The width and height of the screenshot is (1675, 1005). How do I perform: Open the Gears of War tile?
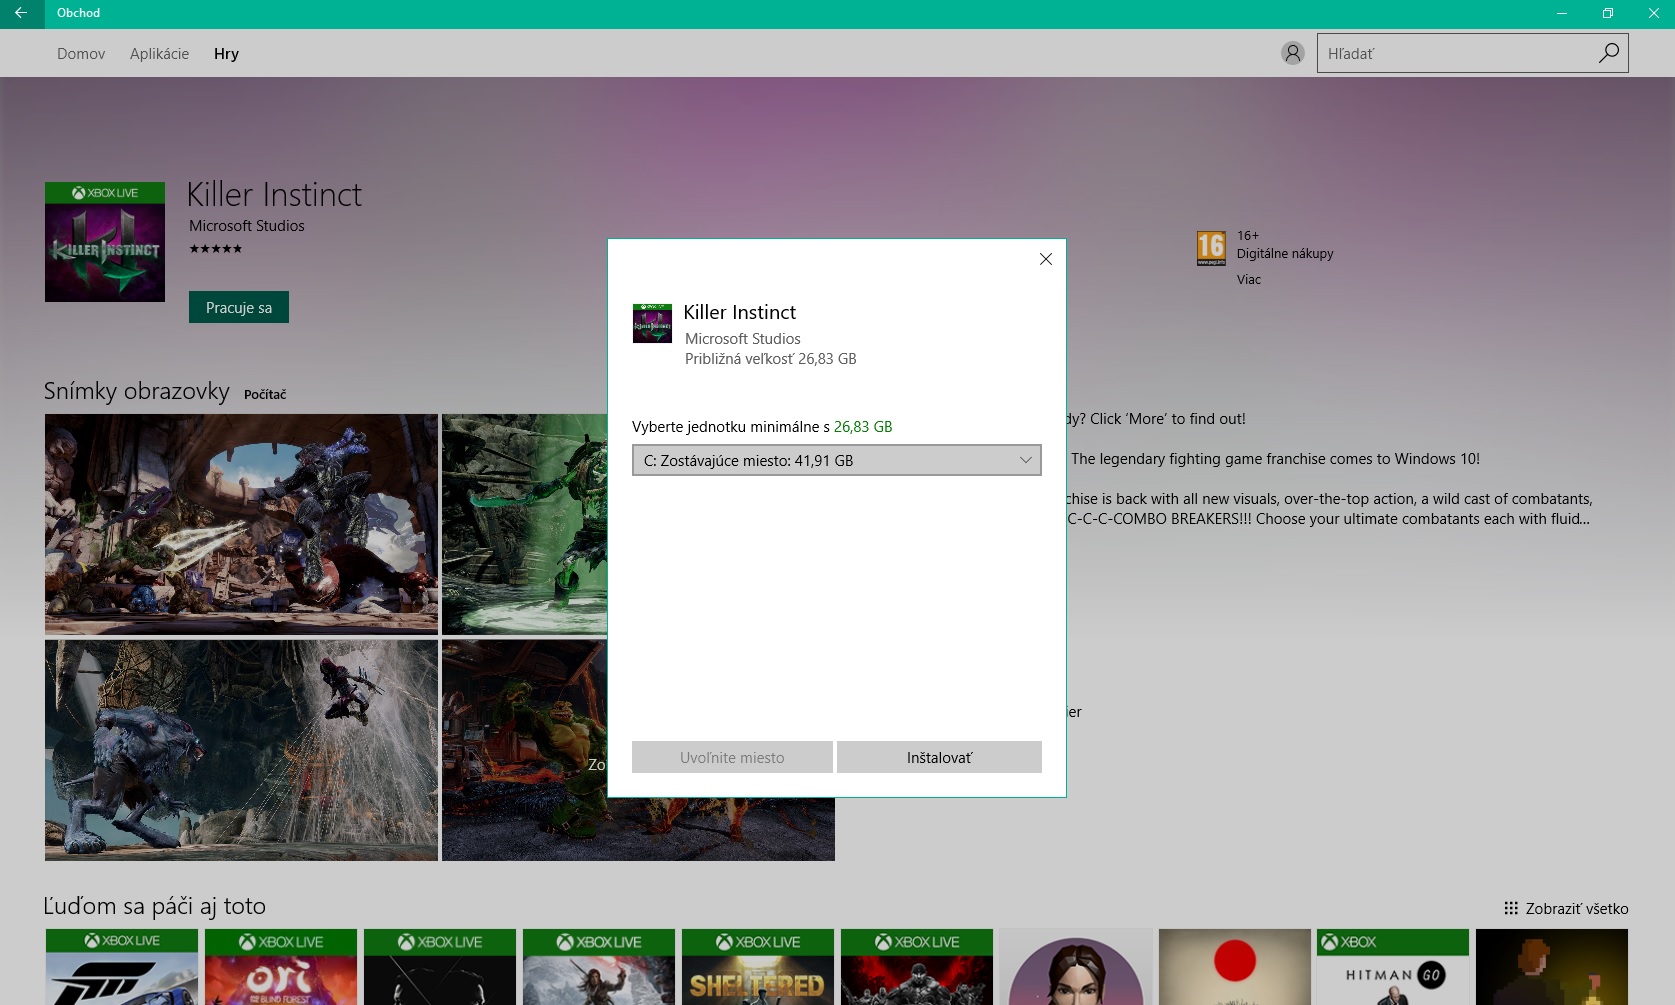pos(917,967)
